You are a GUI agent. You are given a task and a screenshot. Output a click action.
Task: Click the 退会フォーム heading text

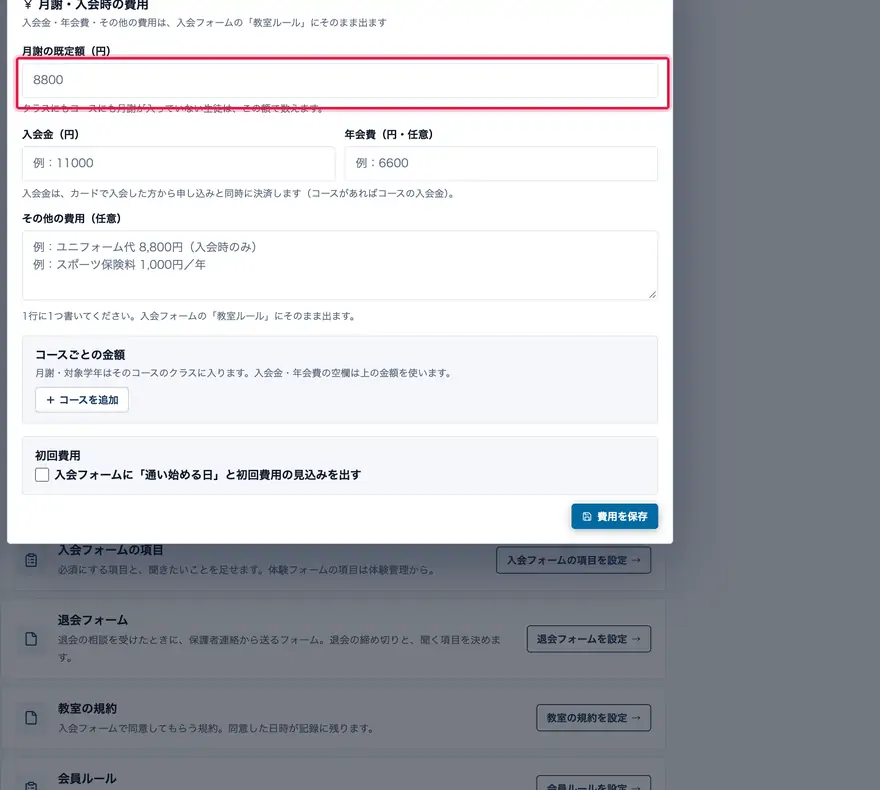tap(93, 620)
